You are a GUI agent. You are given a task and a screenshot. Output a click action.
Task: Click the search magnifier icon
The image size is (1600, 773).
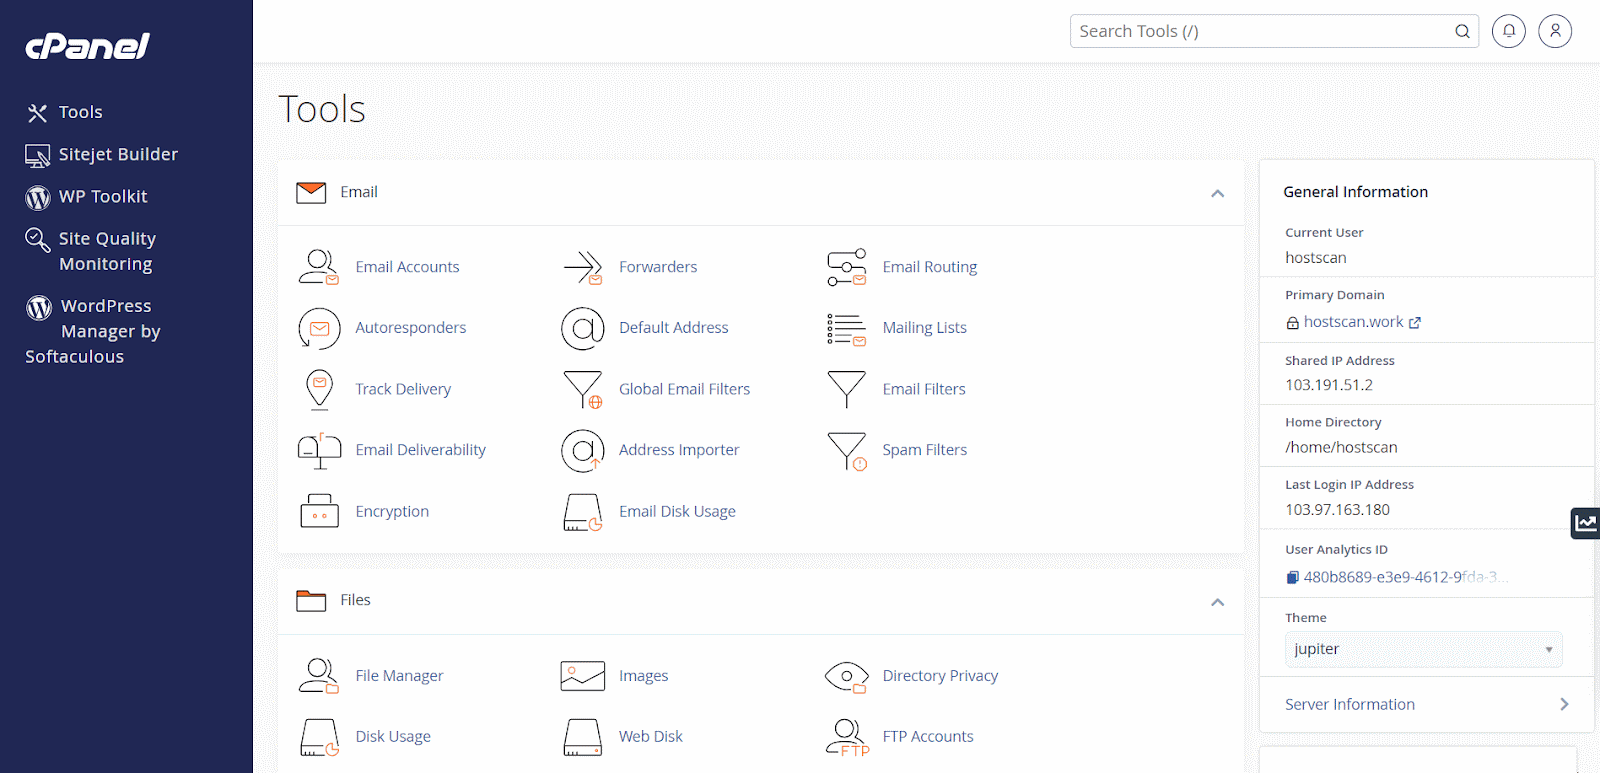(1462, 31)
